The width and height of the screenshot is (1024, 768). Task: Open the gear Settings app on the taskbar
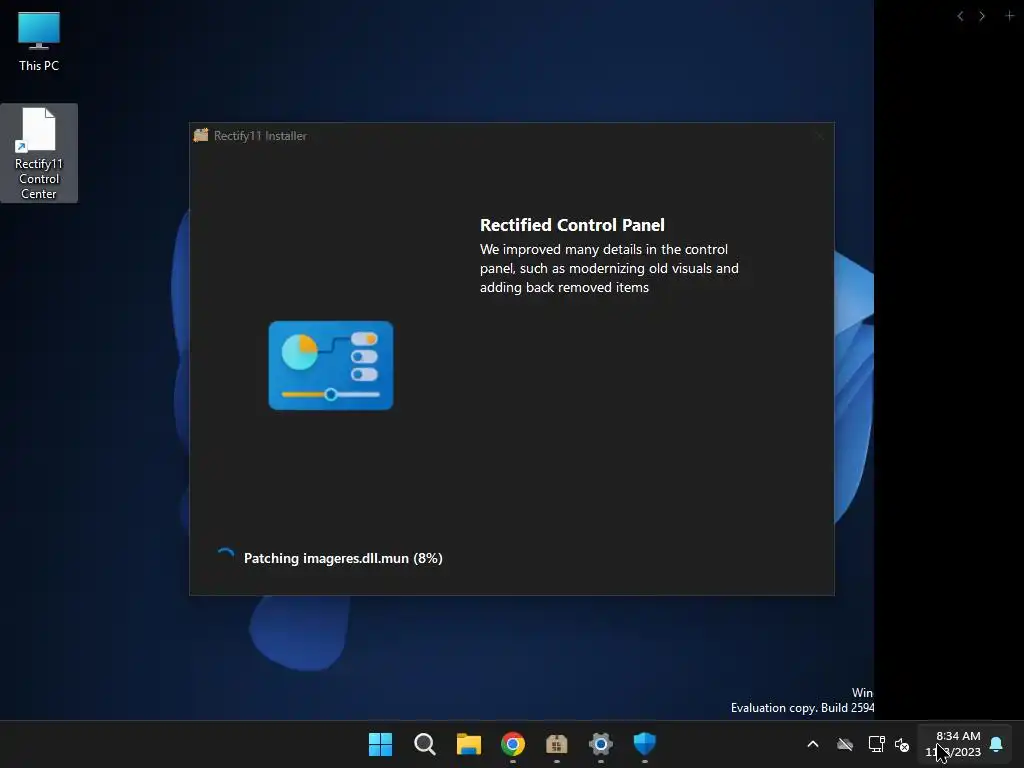click(x=601, y=744)
